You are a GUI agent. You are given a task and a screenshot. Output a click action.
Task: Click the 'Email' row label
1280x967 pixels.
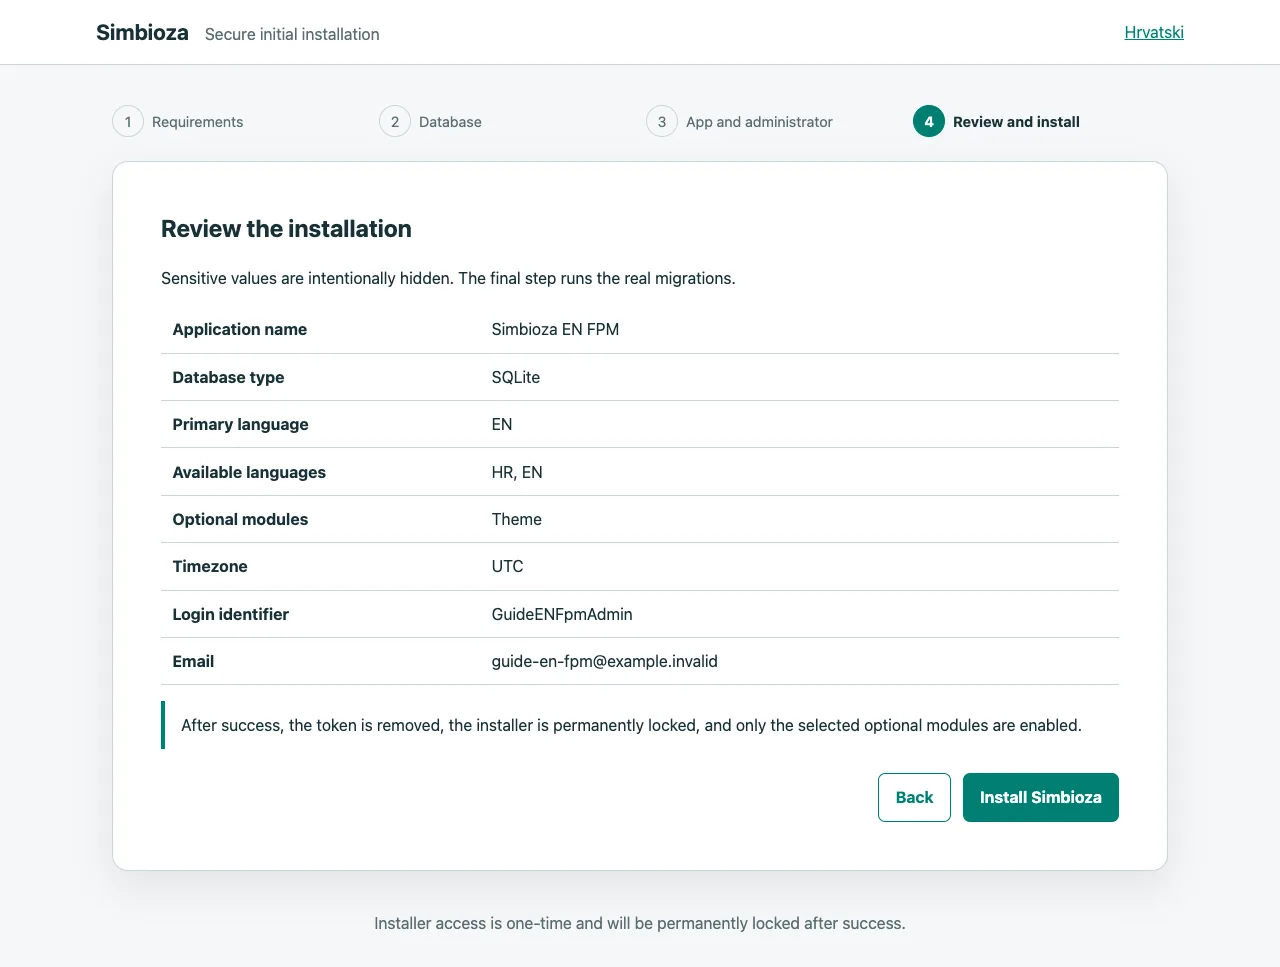(193, 661)
